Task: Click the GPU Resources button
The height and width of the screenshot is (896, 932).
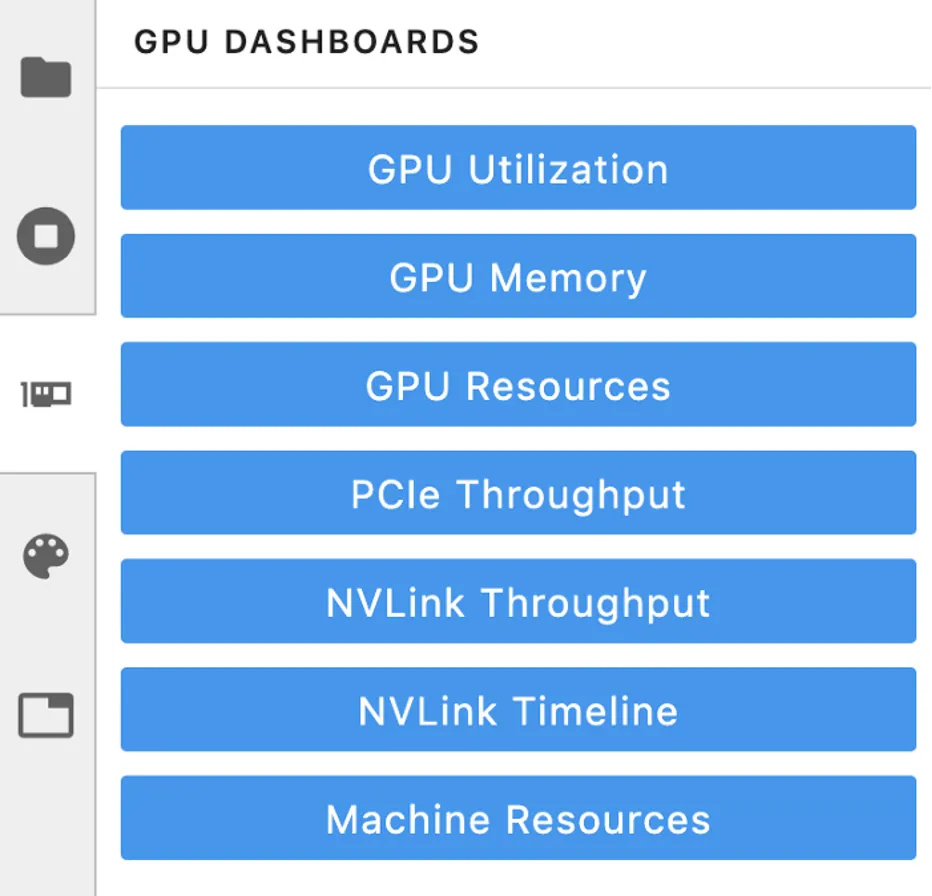Action: (x=518, y=385)
